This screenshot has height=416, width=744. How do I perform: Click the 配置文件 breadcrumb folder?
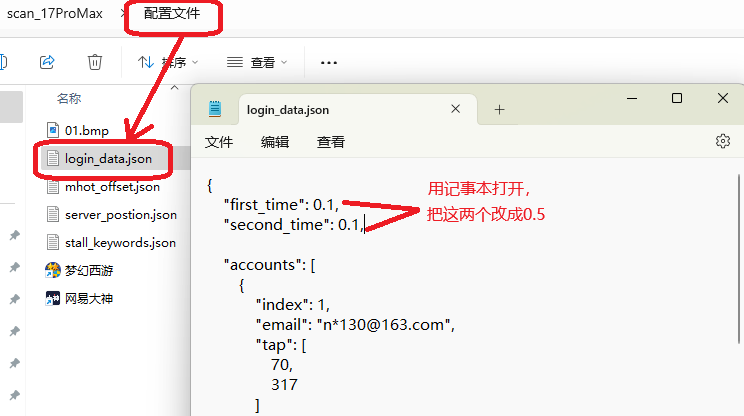click(172, 15)
